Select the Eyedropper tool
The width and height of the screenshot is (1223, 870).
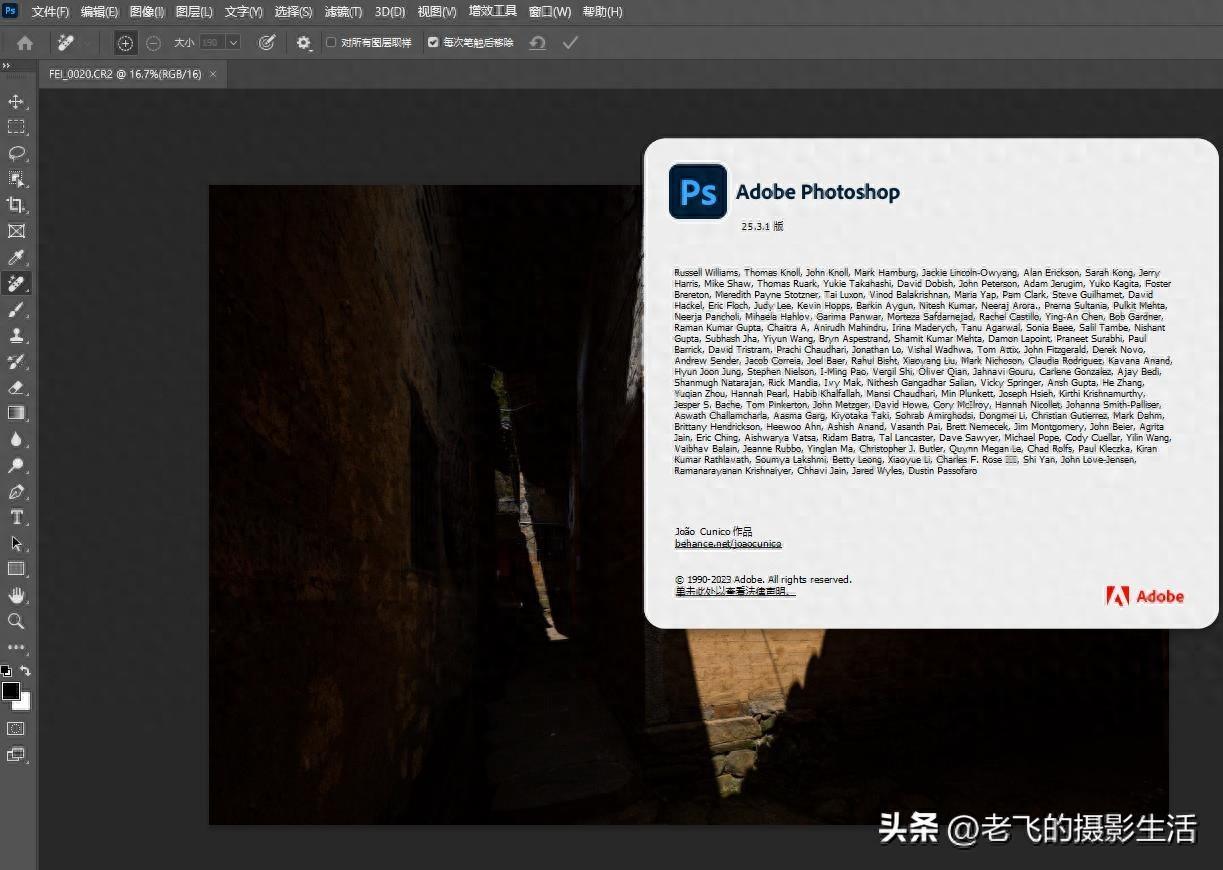coord(15,257)
